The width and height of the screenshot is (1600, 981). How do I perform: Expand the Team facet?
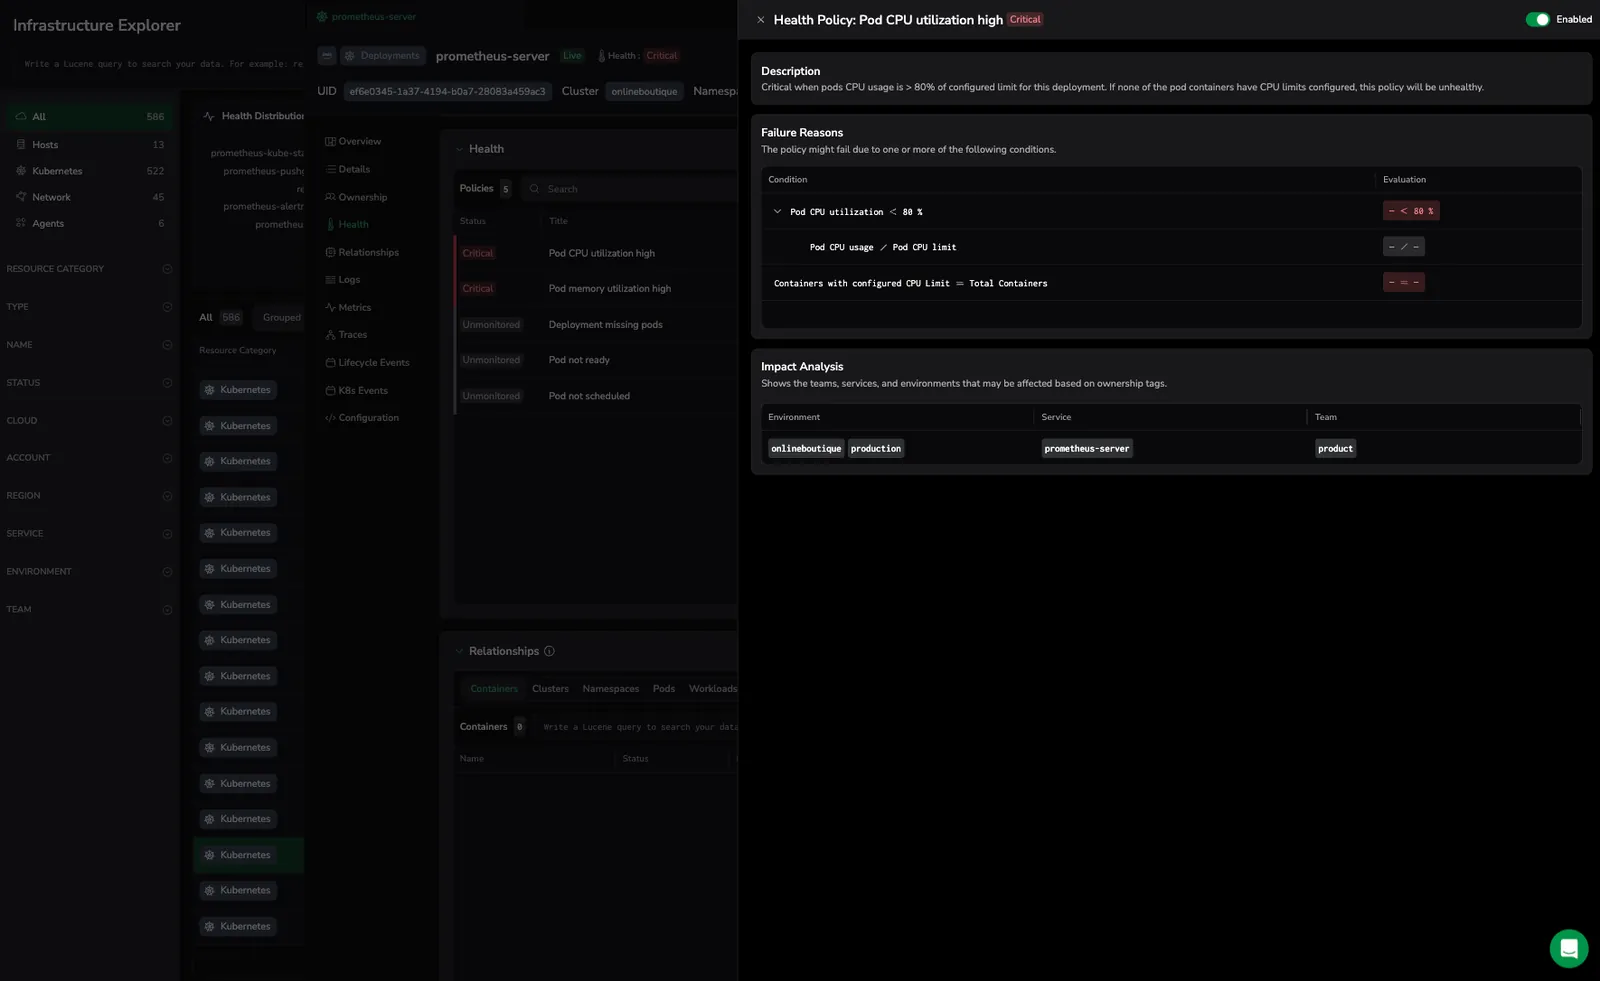point(167,610)
